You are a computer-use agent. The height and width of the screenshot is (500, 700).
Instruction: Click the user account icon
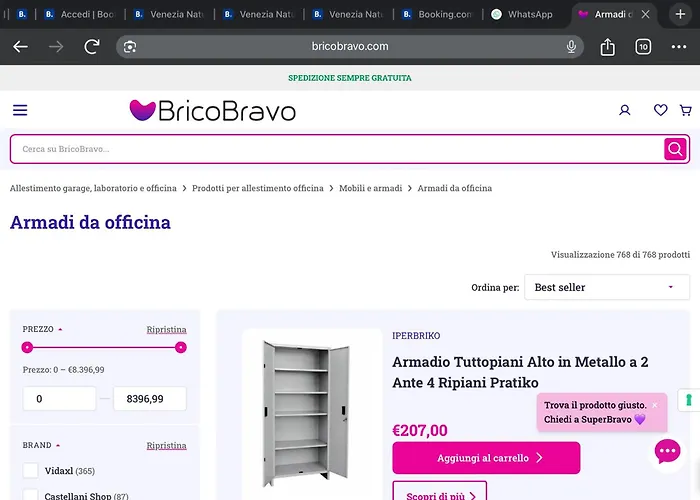pyautogui.click(x=625, y=110)
